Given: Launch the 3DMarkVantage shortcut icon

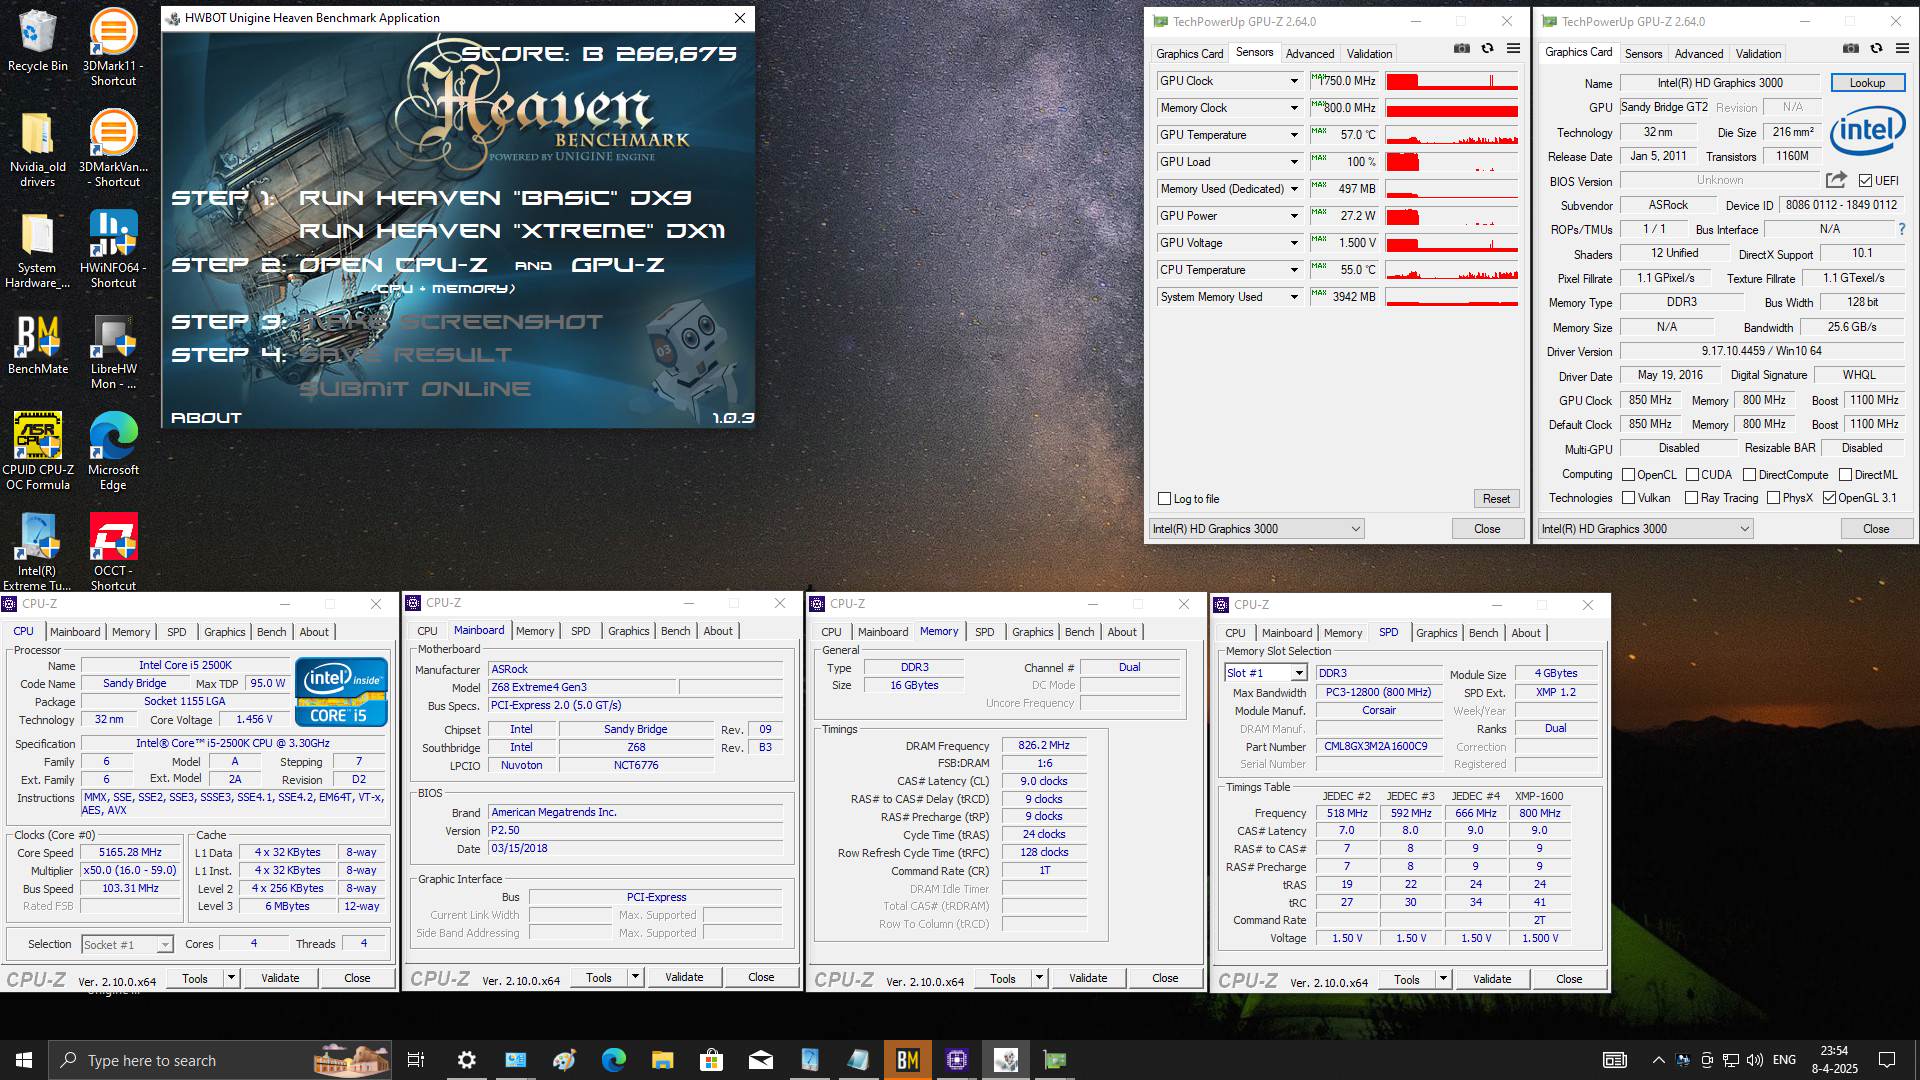Looking at the screenshot, I should coord(113,148).
